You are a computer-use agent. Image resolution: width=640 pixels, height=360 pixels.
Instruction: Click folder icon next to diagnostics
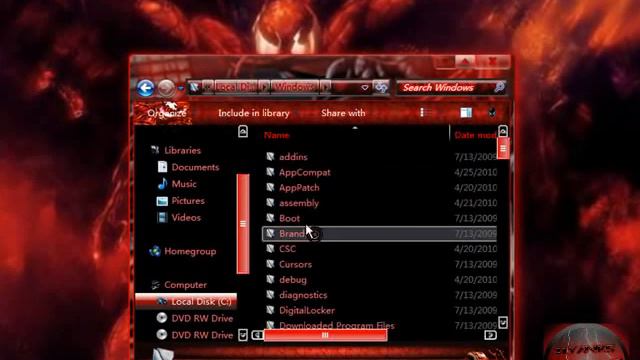(270, 295)
